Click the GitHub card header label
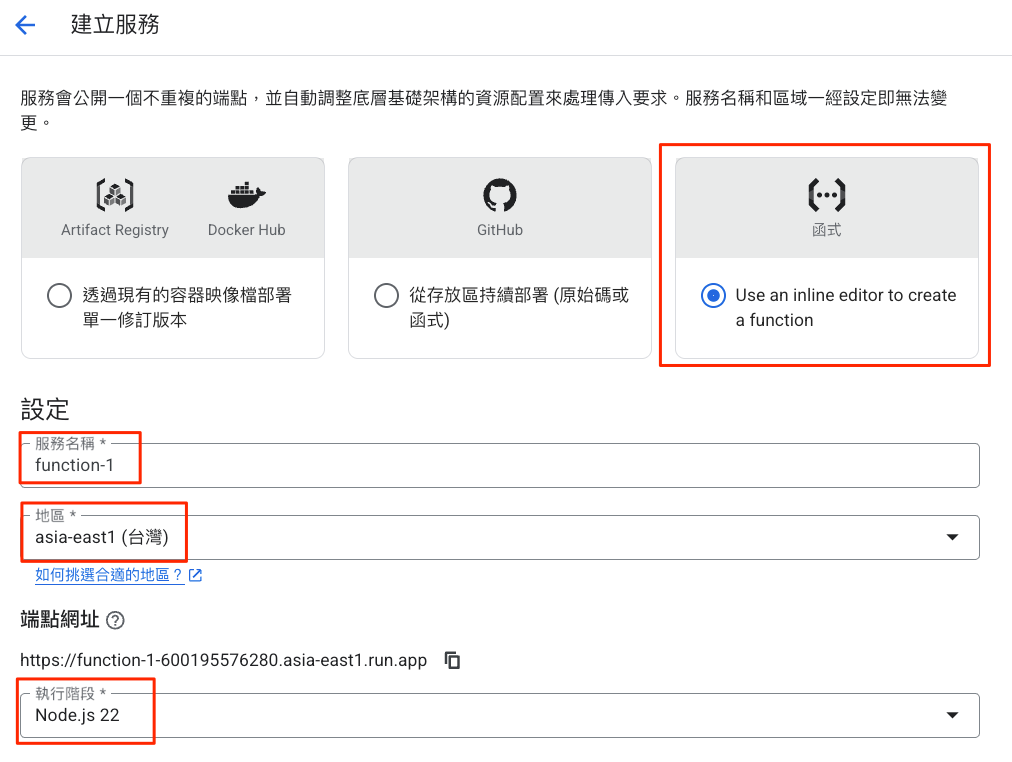Image resolution: width=1012 pixels, height=762 pixels. point(499,230)
